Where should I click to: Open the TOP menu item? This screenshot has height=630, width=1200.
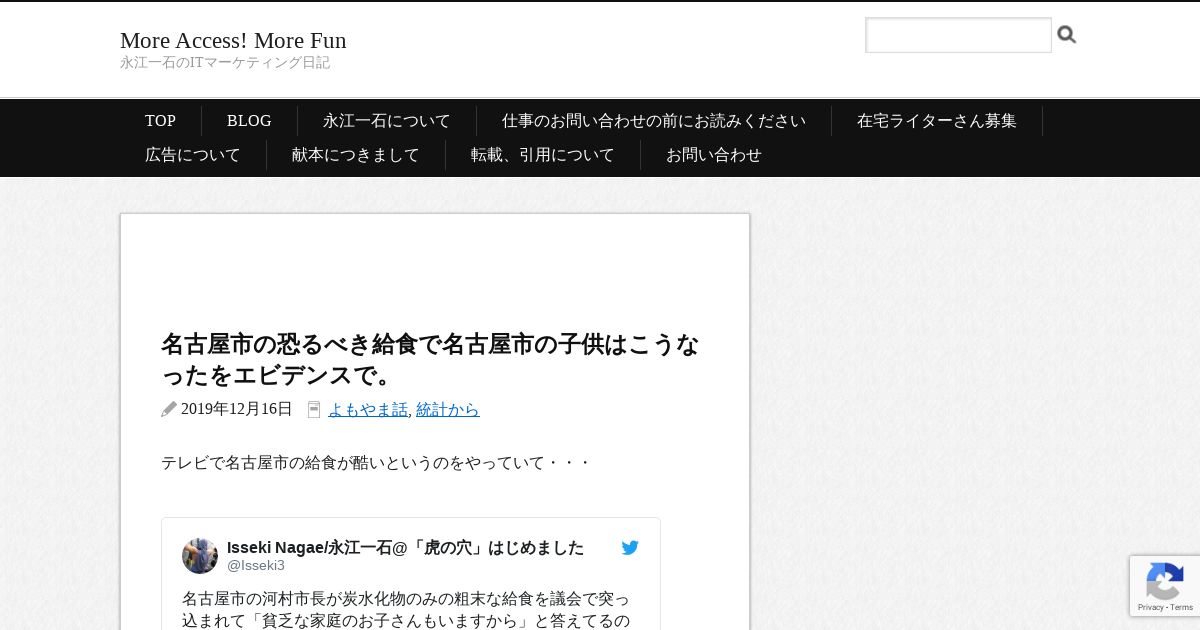click(160, 121)
